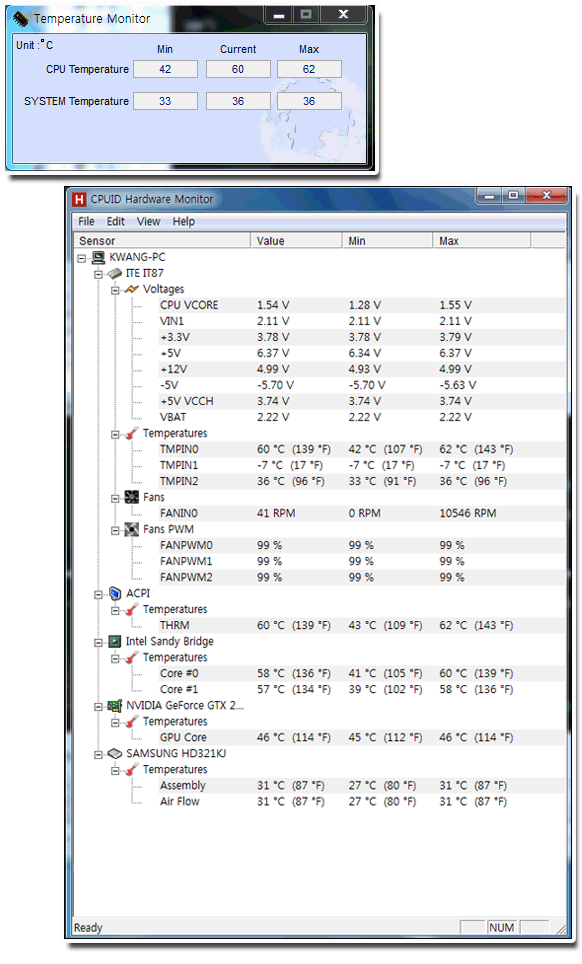Collapse the NVIDIA GeForce GTX node
Screen dimensions: 582x964
coord(98,706)
